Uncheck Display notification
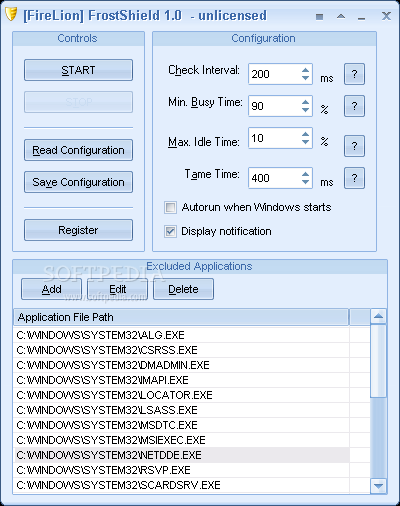This screenshot has width=400, height=506. 170,231
